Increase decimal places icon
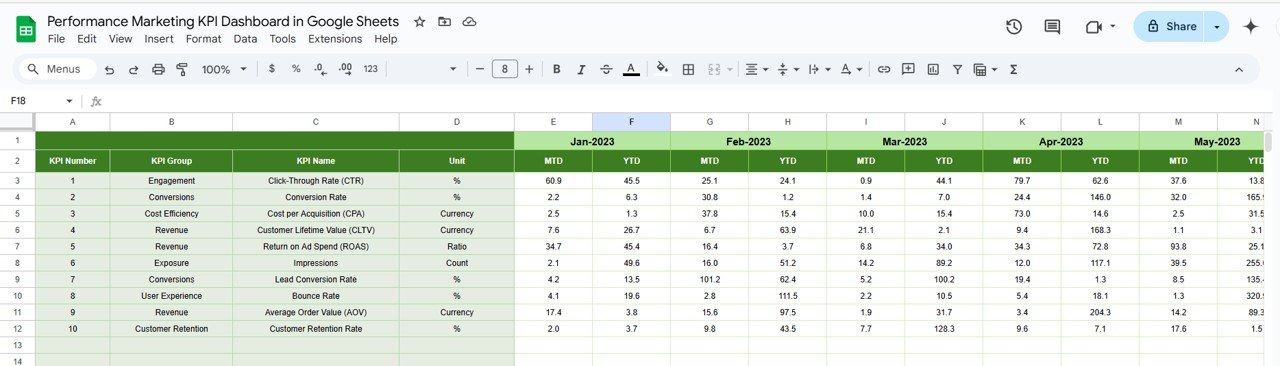This screenshot has height=366, width=1280. coord(345,69)
